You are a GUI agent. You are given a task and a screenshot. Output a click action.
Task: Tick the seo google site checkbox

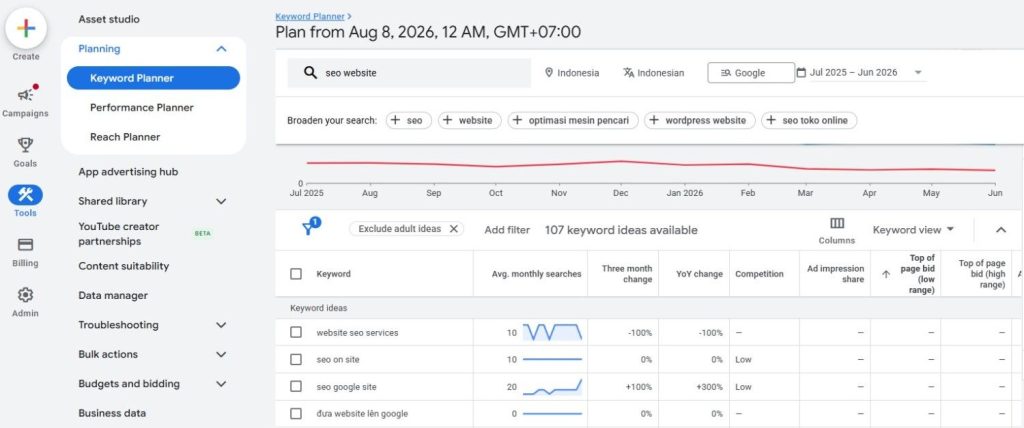tap(296, 386)
